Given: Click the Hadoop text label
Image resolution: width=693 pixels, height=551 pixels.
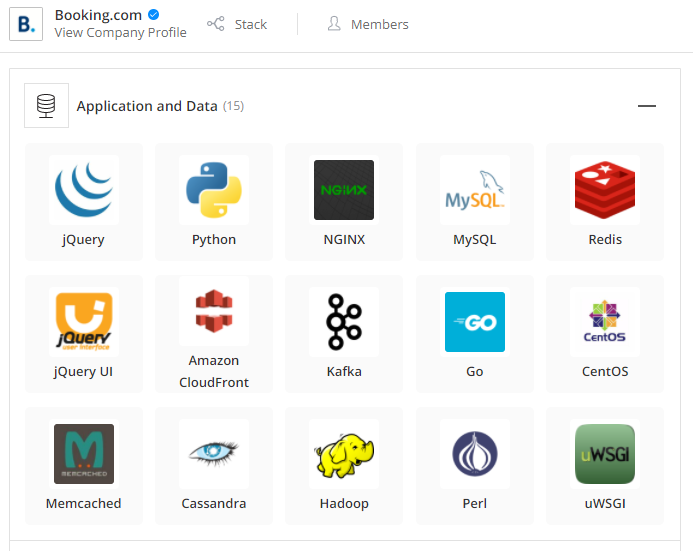Looking at the screenshot, I should pyautogui.click(x=344, y=504).
